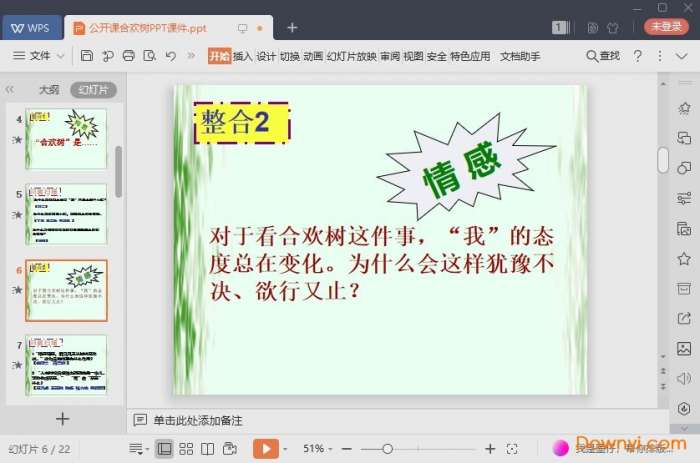Screen dimensions: 700x463
Task: Increase zoom with plus button
Action: tap(490, 448)
